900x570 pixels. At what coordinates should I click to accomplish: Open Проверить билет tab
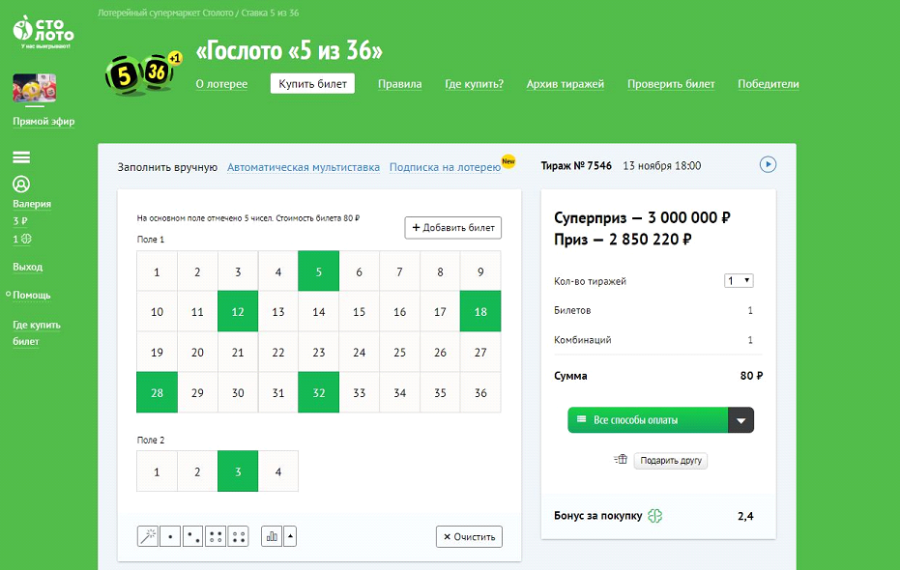coord(671,84)
